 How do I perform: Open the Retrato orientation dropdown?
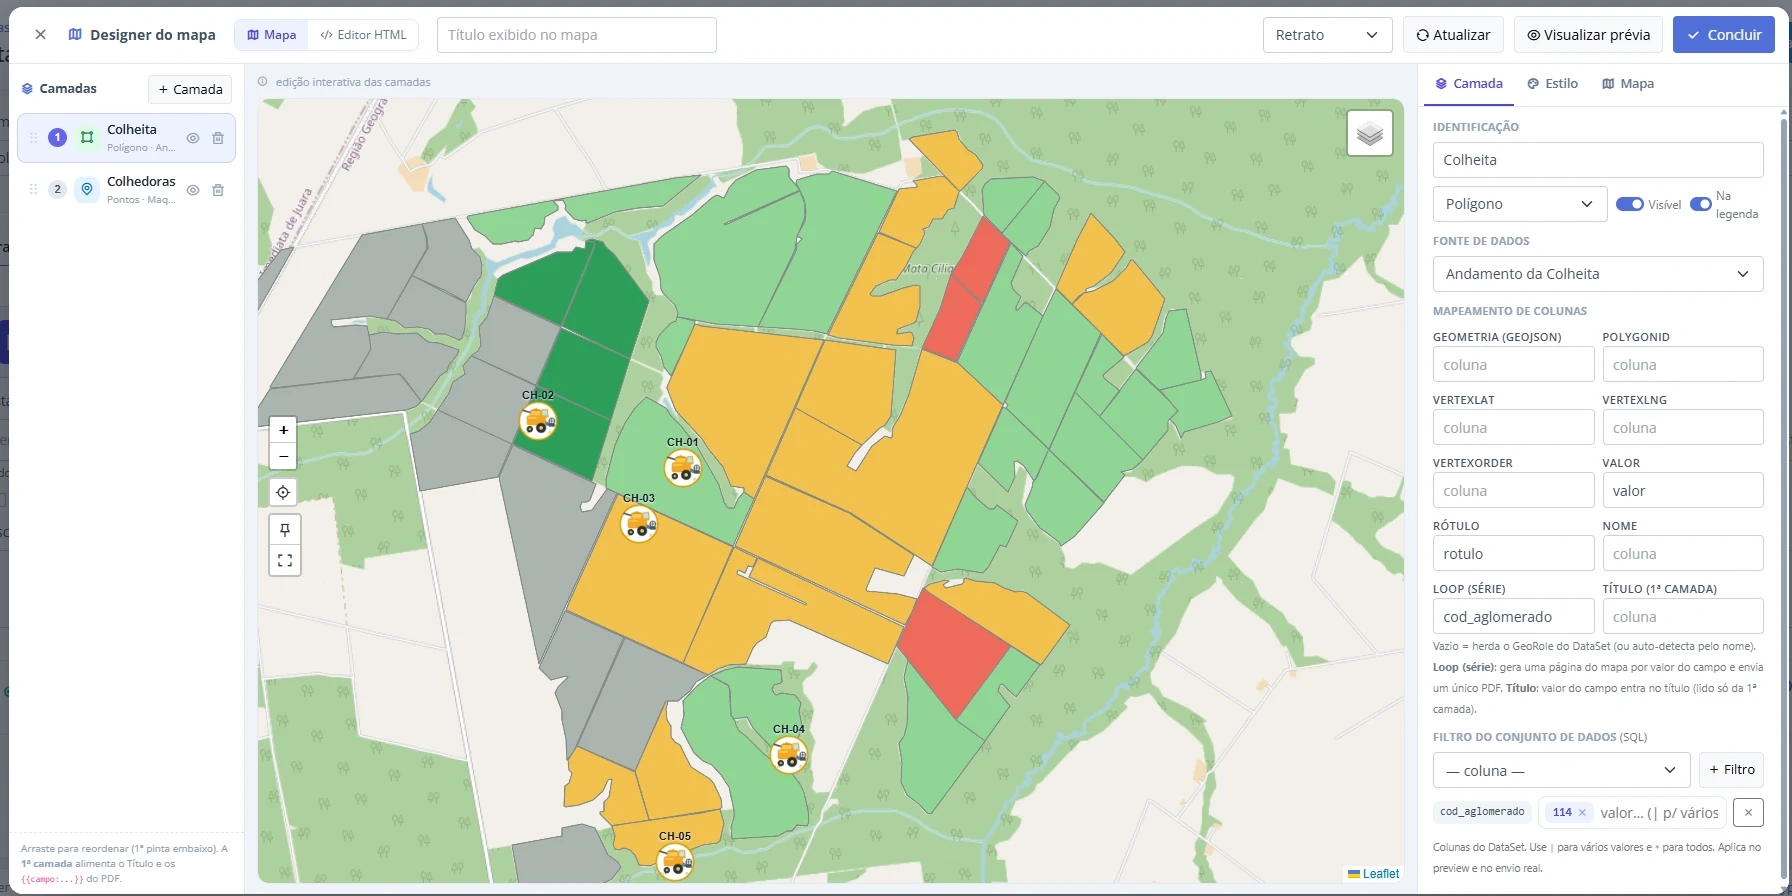(x=1328, y=35)
